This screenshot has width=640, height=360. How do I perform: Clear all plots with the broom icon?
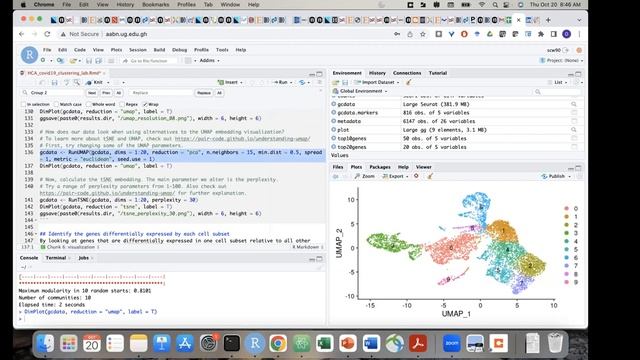429,176
